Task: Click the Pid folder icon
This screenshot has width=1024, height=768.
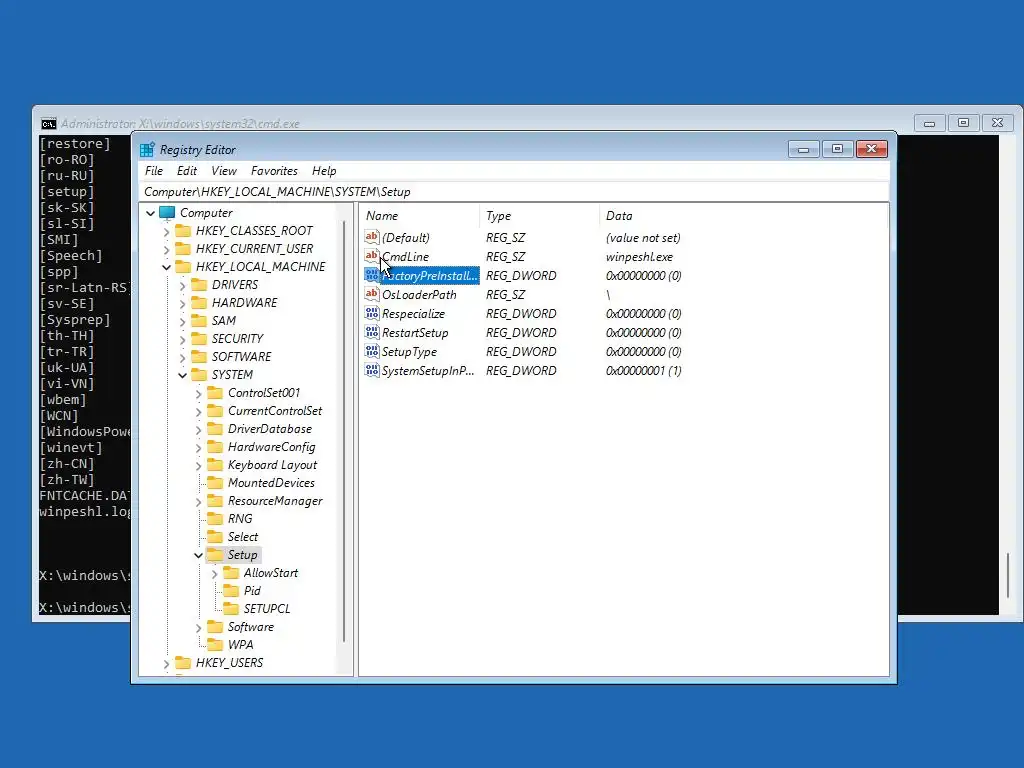Action: tap(231, 591)
